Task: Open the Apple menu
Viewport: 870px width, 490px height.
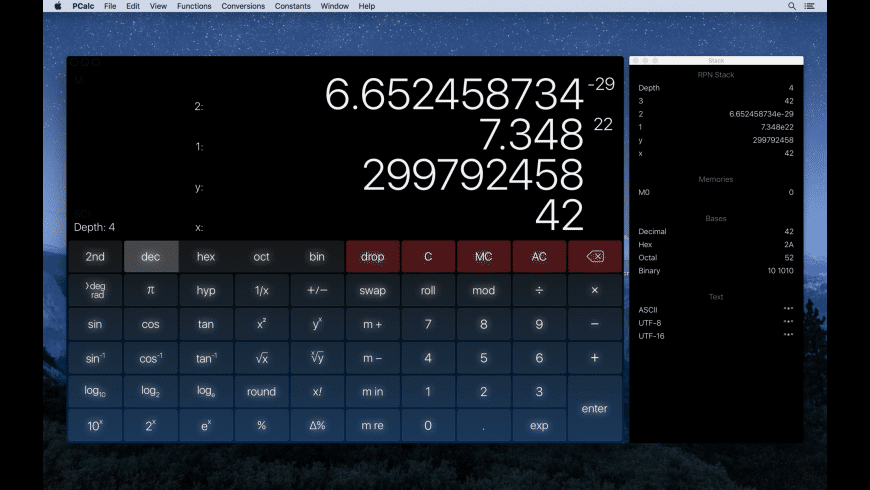Action: tap(58, 6)
